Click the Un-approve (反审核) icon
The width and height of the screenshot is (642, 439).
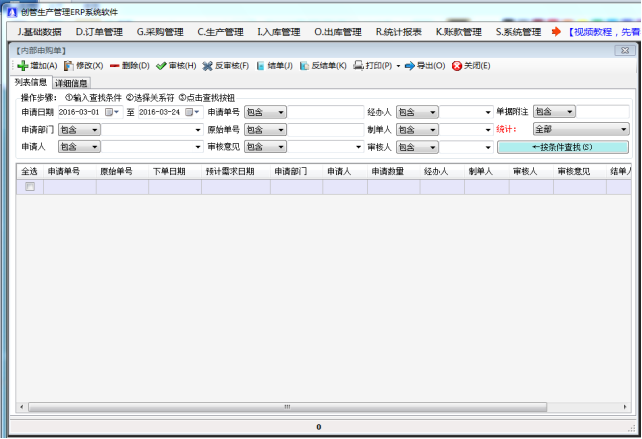pos(207,66)
